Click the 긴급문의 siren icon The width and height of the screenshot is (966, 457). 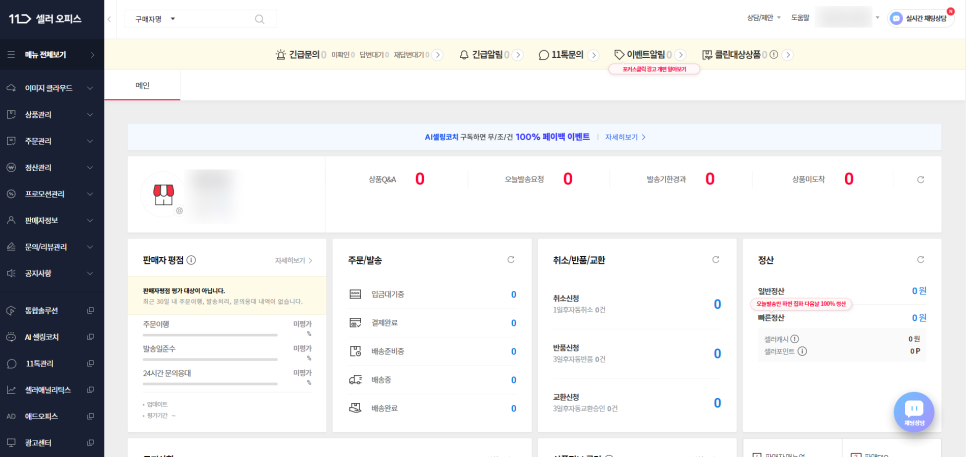(x=281, y=55)
